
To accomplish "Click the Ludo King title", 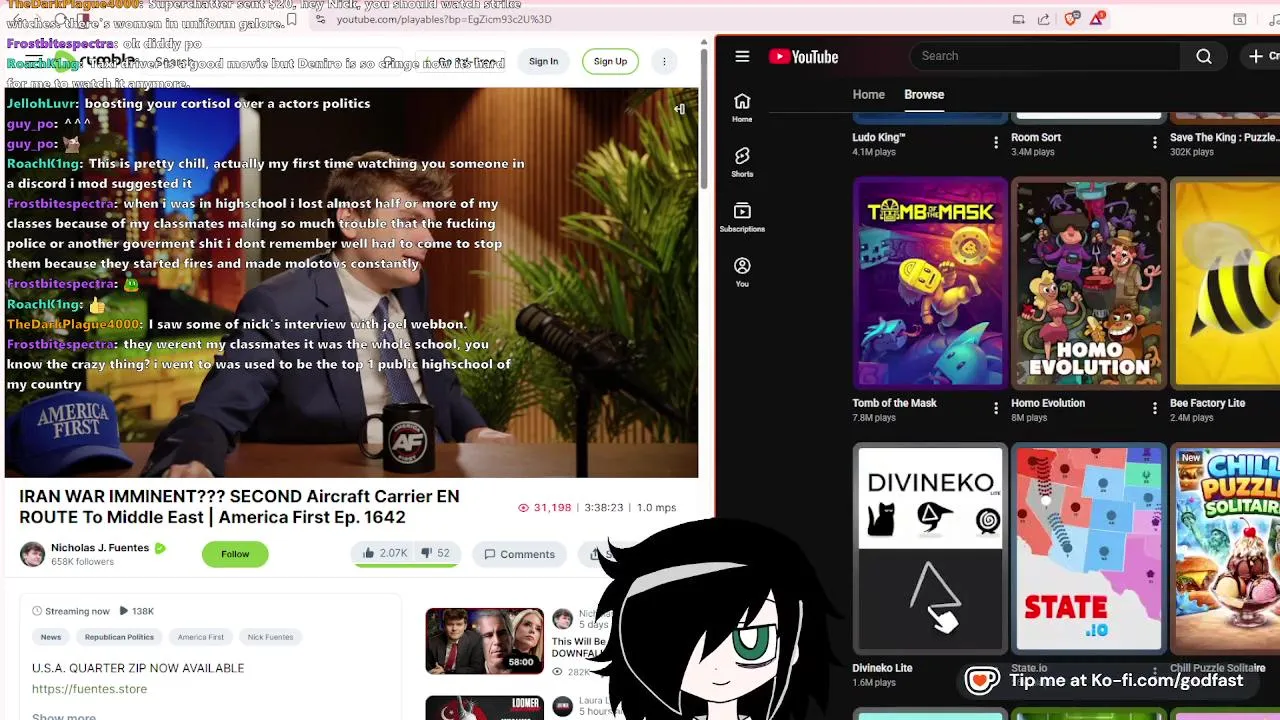I will click(879, 137).
